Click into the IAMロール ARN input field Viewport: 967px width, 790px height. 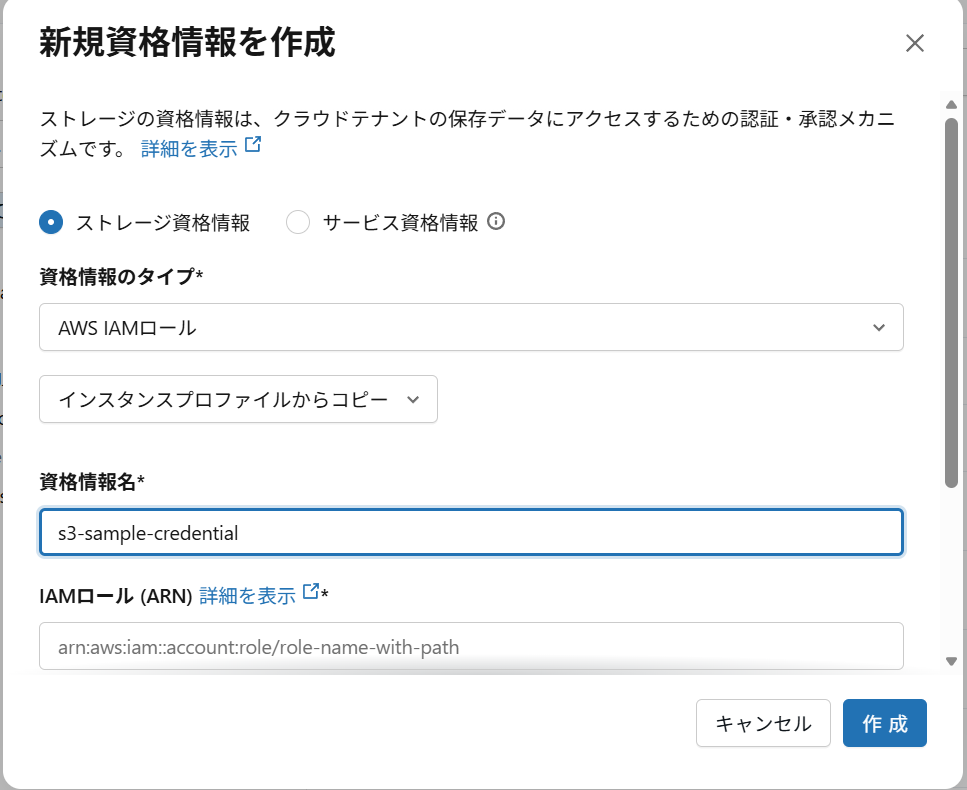[471, 646]
